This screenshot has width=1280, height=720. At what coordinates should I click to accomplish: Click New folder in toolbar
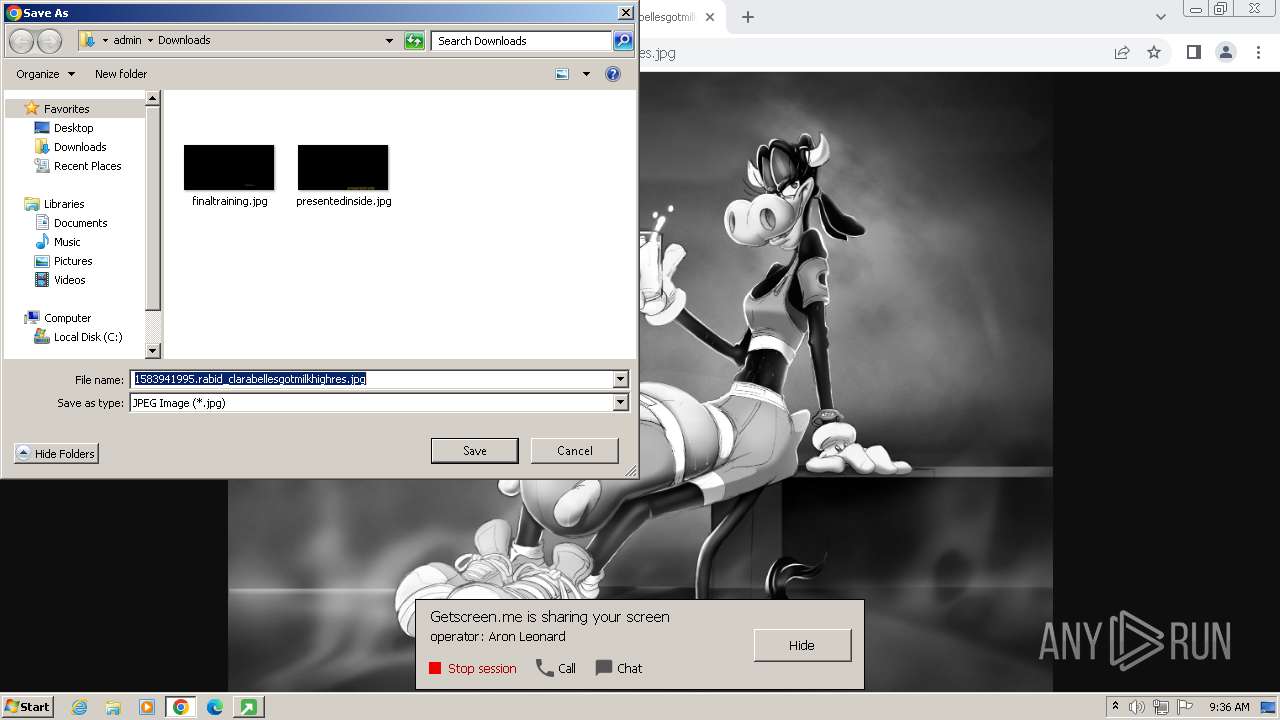pyautogui.click(x=121, y=74)
